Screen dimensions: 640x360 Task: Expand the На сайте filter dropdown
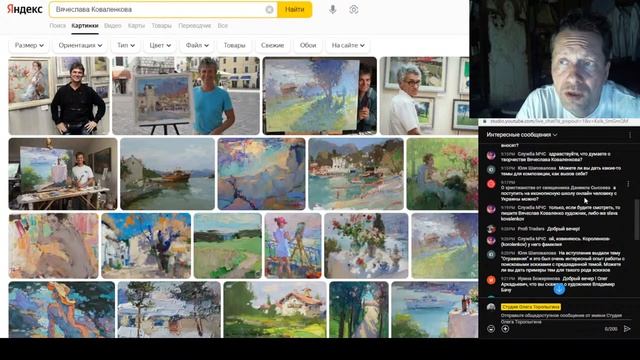348,45
